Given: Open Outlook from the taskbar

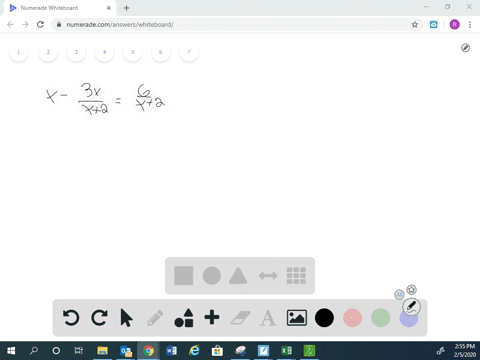Looking at the screenshot, I should 126,351.
